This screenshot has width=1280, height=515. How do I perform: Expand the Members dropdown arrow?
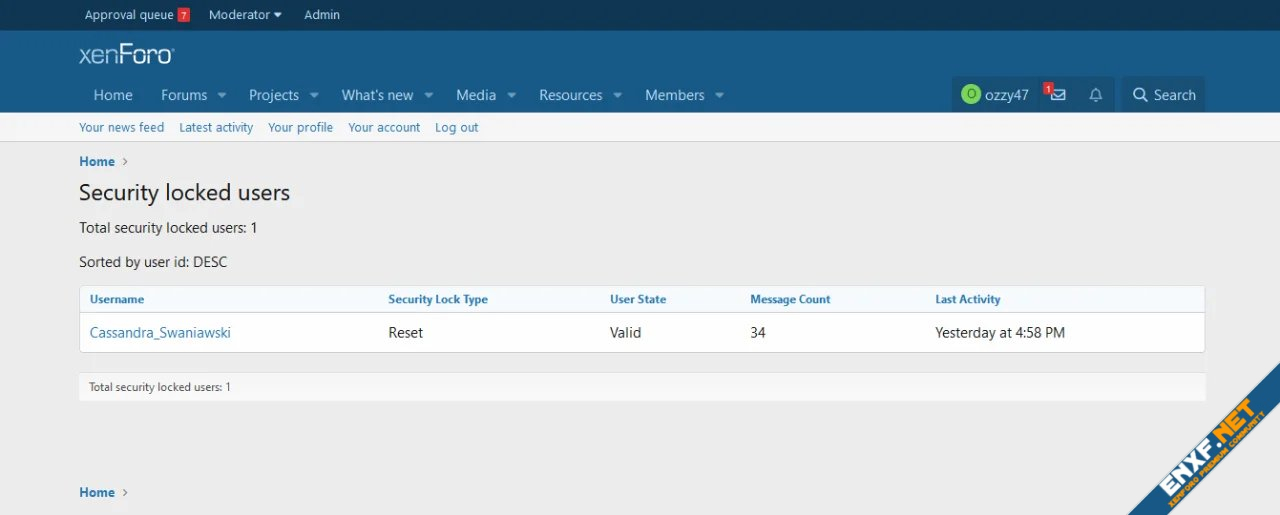(x=719, y=96)
